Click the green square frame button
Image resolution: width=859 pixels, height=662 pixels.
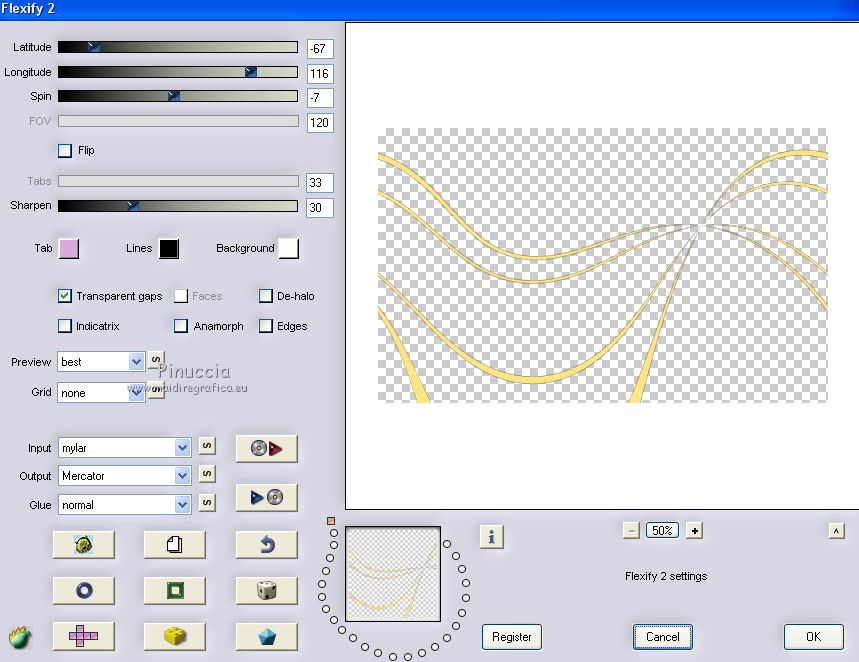(175, 590)
